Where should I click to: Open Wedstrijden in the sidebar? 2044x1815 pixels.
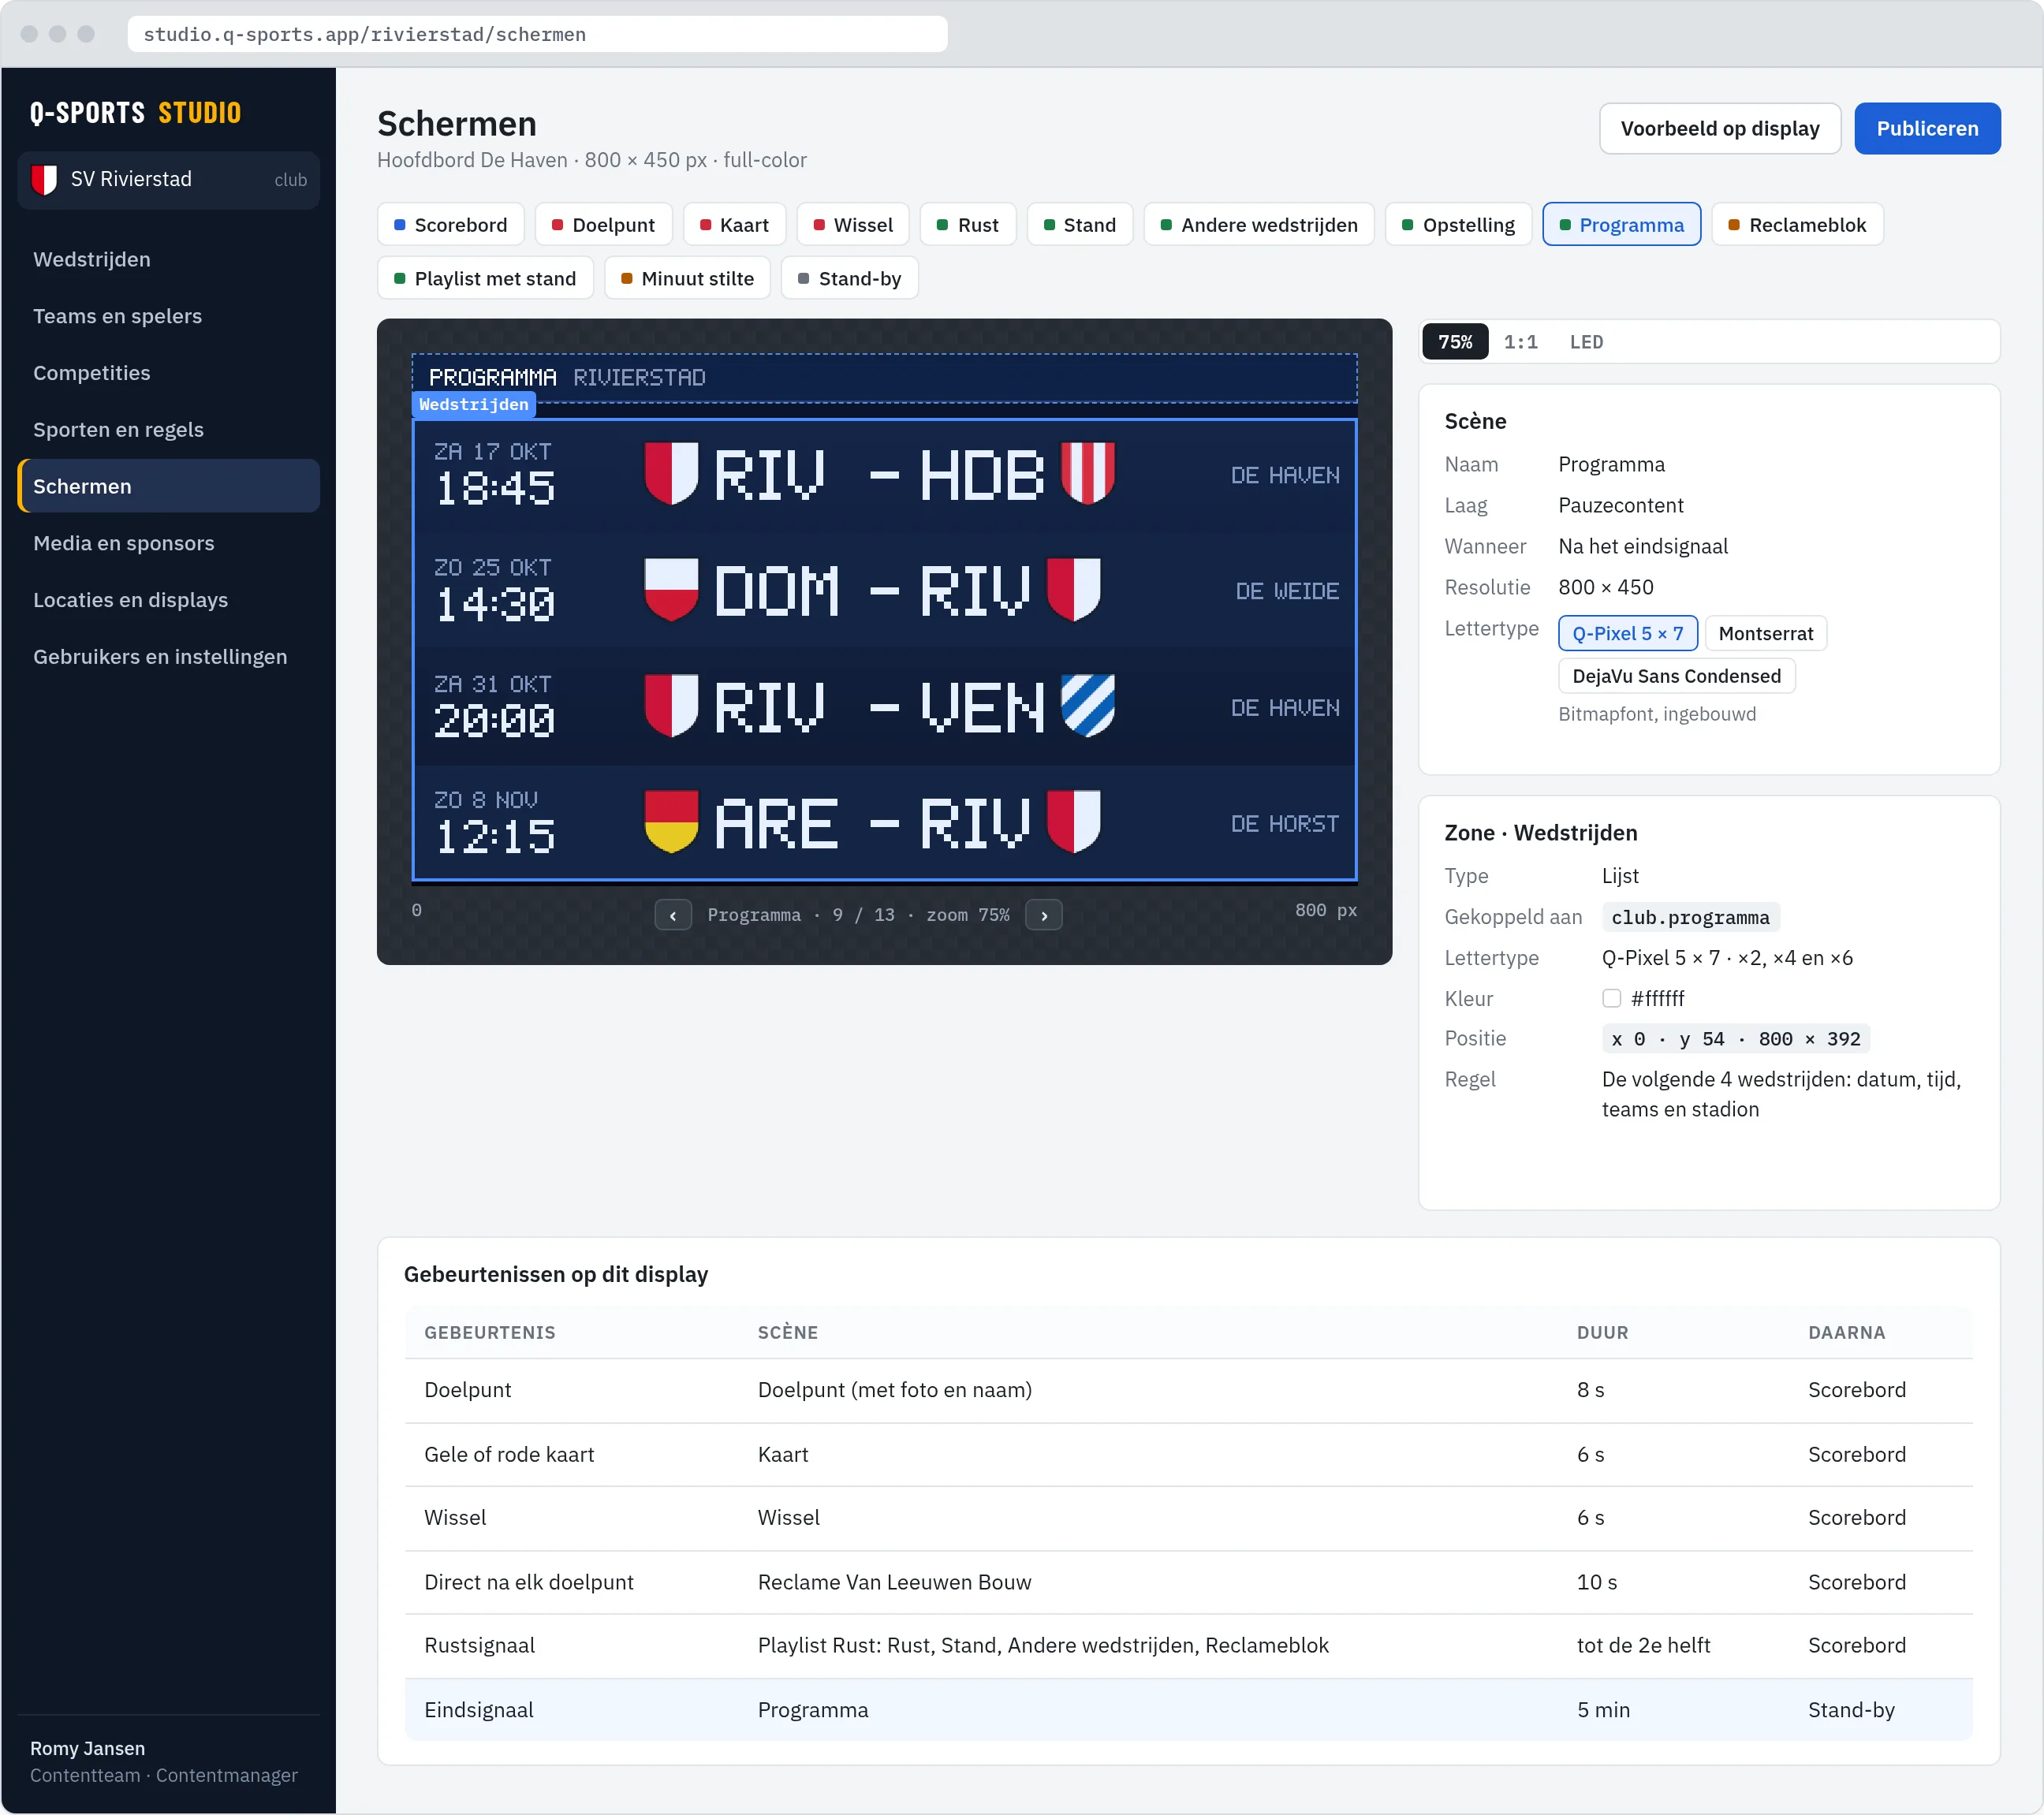point(168,259)
